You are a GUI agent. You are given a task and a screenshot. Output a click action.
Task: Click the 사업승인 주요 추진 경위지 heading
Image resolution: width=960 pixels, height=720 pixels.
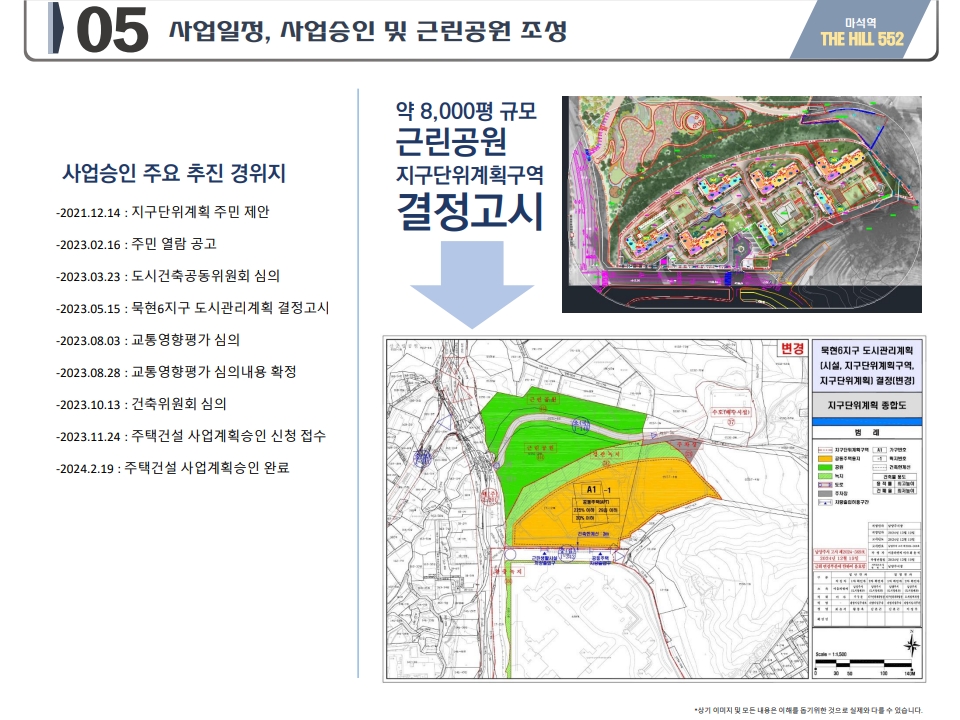[x=174, y=172]
